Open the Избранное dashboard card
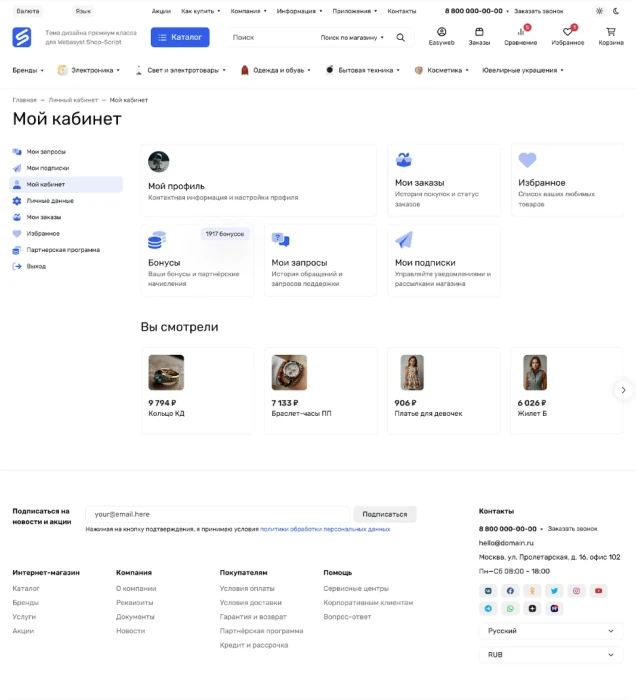The height and width of the screenshot is (700, 636). tap(567, 180)
